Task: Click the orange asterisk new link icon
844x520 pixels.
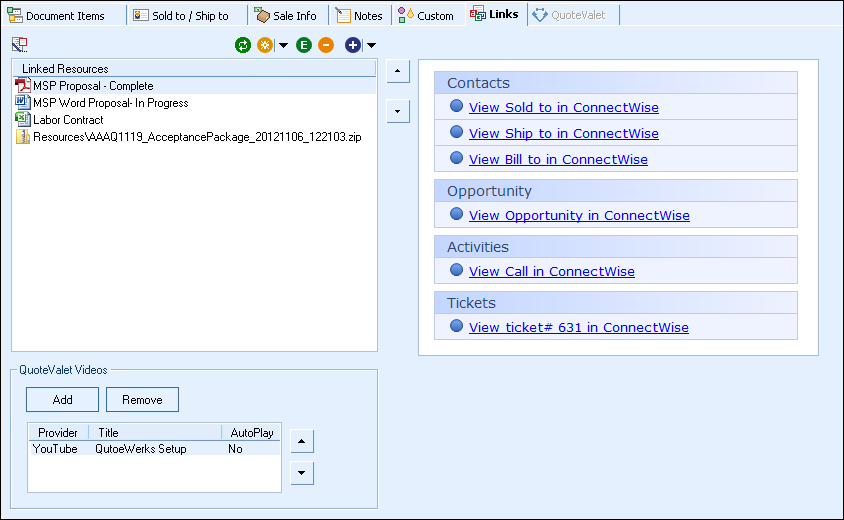Action: click(x=265, y=45)
